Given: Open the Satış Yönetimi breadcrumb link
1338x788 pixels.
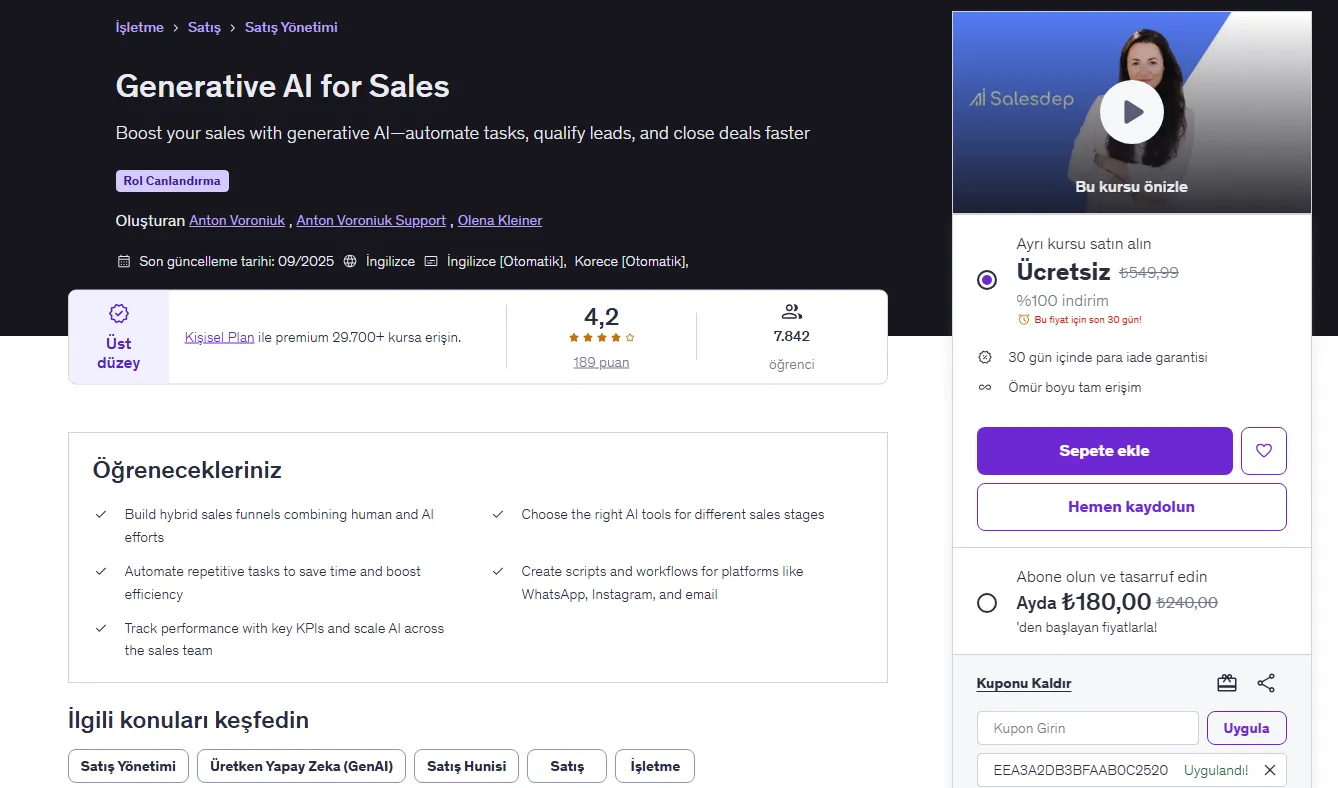Looking at the screenshot, I should pyautogui.click(x=291, y=28).
